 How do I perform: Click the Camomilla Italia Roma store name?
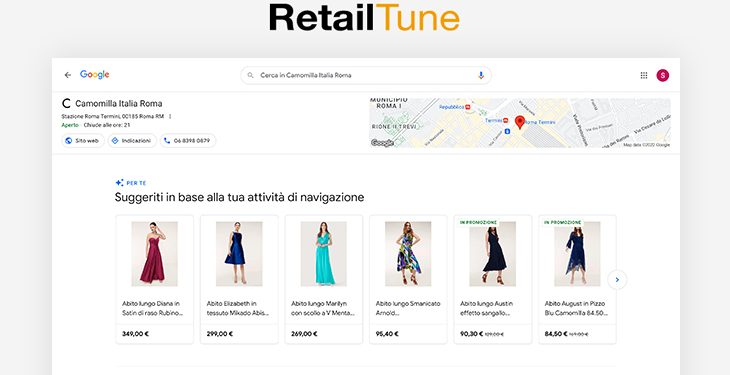click(119, 103)
